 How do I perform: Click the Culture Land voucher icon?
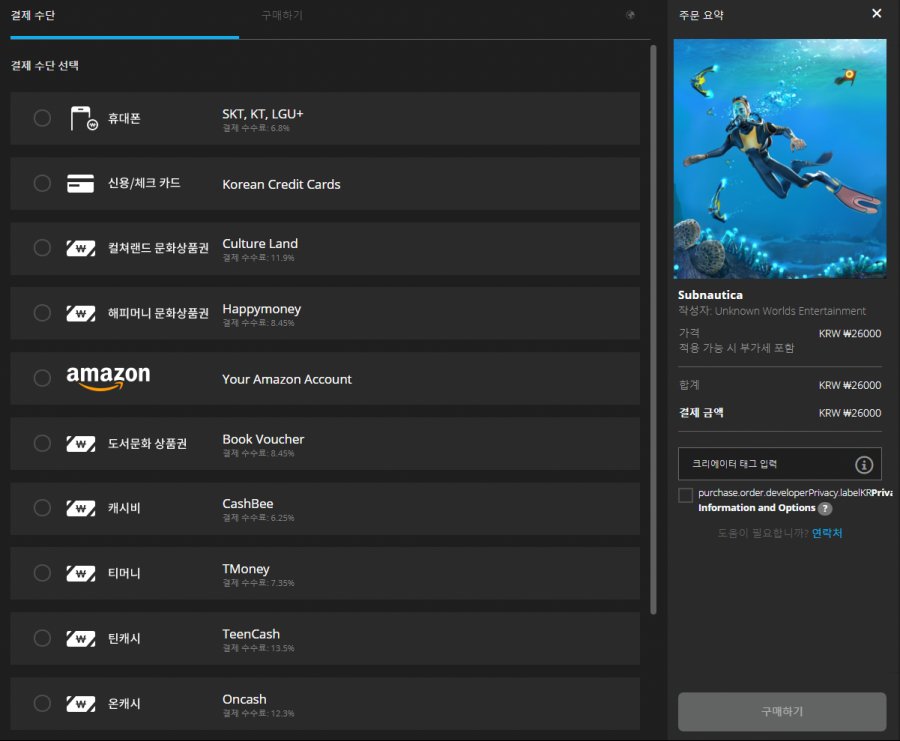coord(81,248)
